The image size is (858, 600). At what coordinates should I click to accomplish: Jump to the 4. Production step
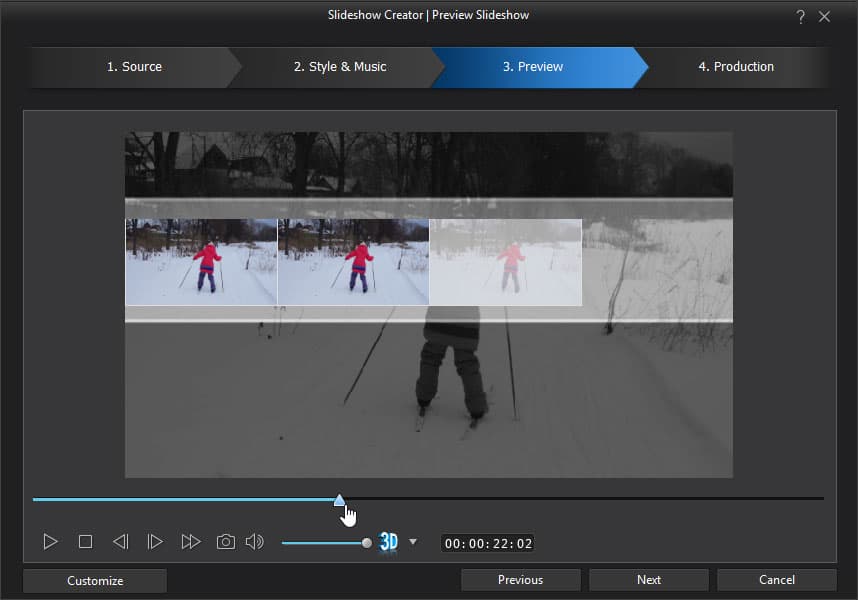[735, 67]
